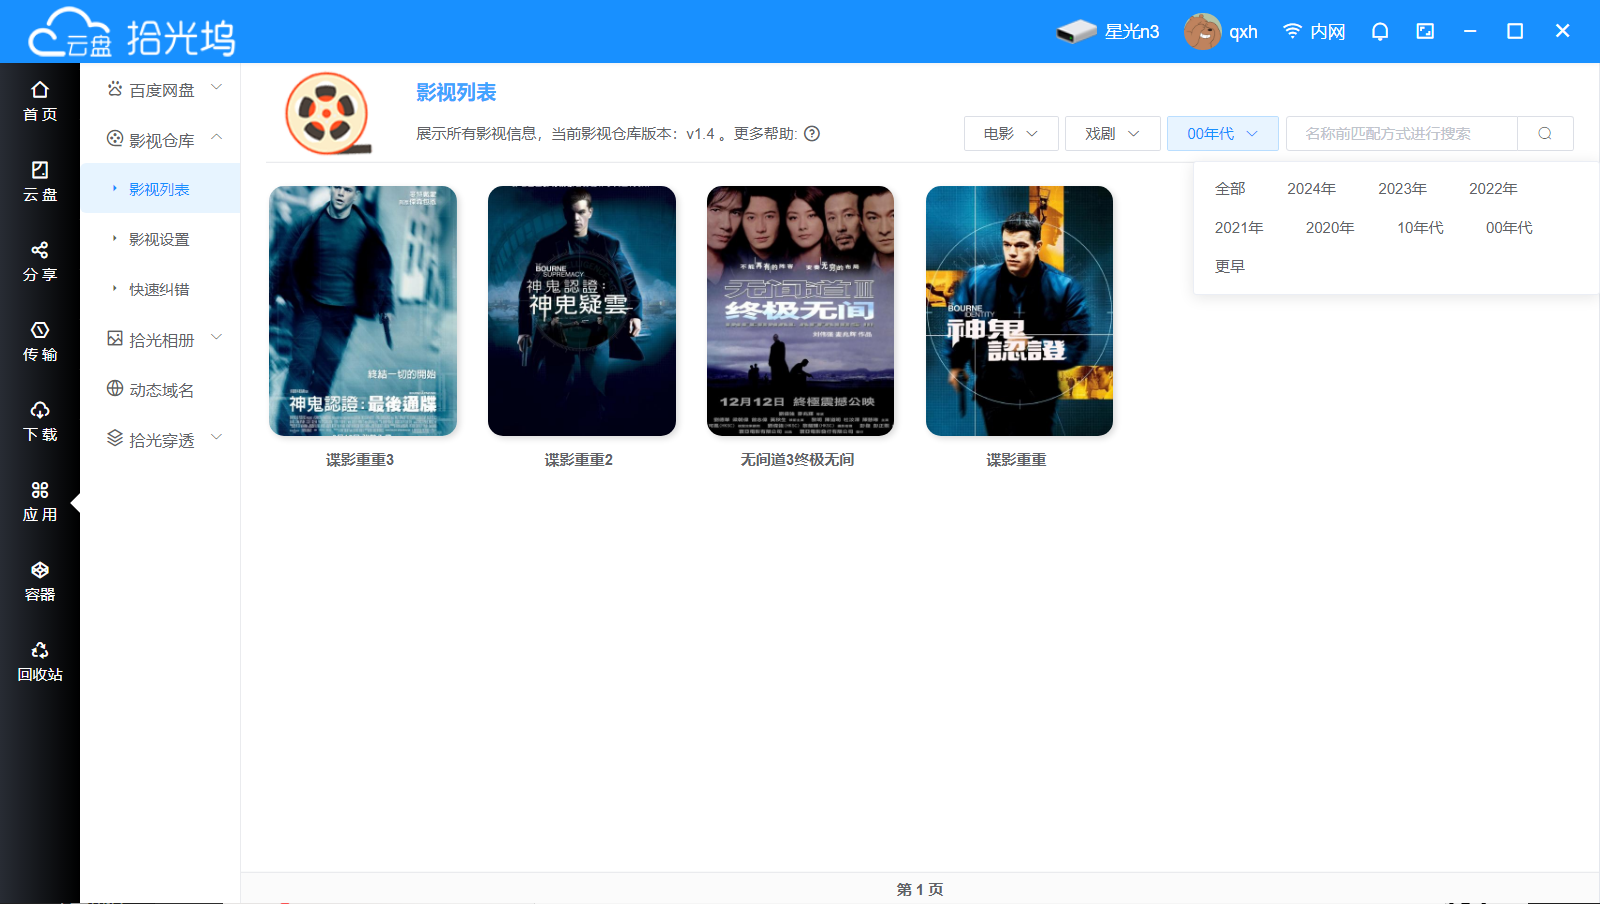Open the 谍影重重3 poster
Viewport: 1600px width, 904px height.
tap(363, 311)
